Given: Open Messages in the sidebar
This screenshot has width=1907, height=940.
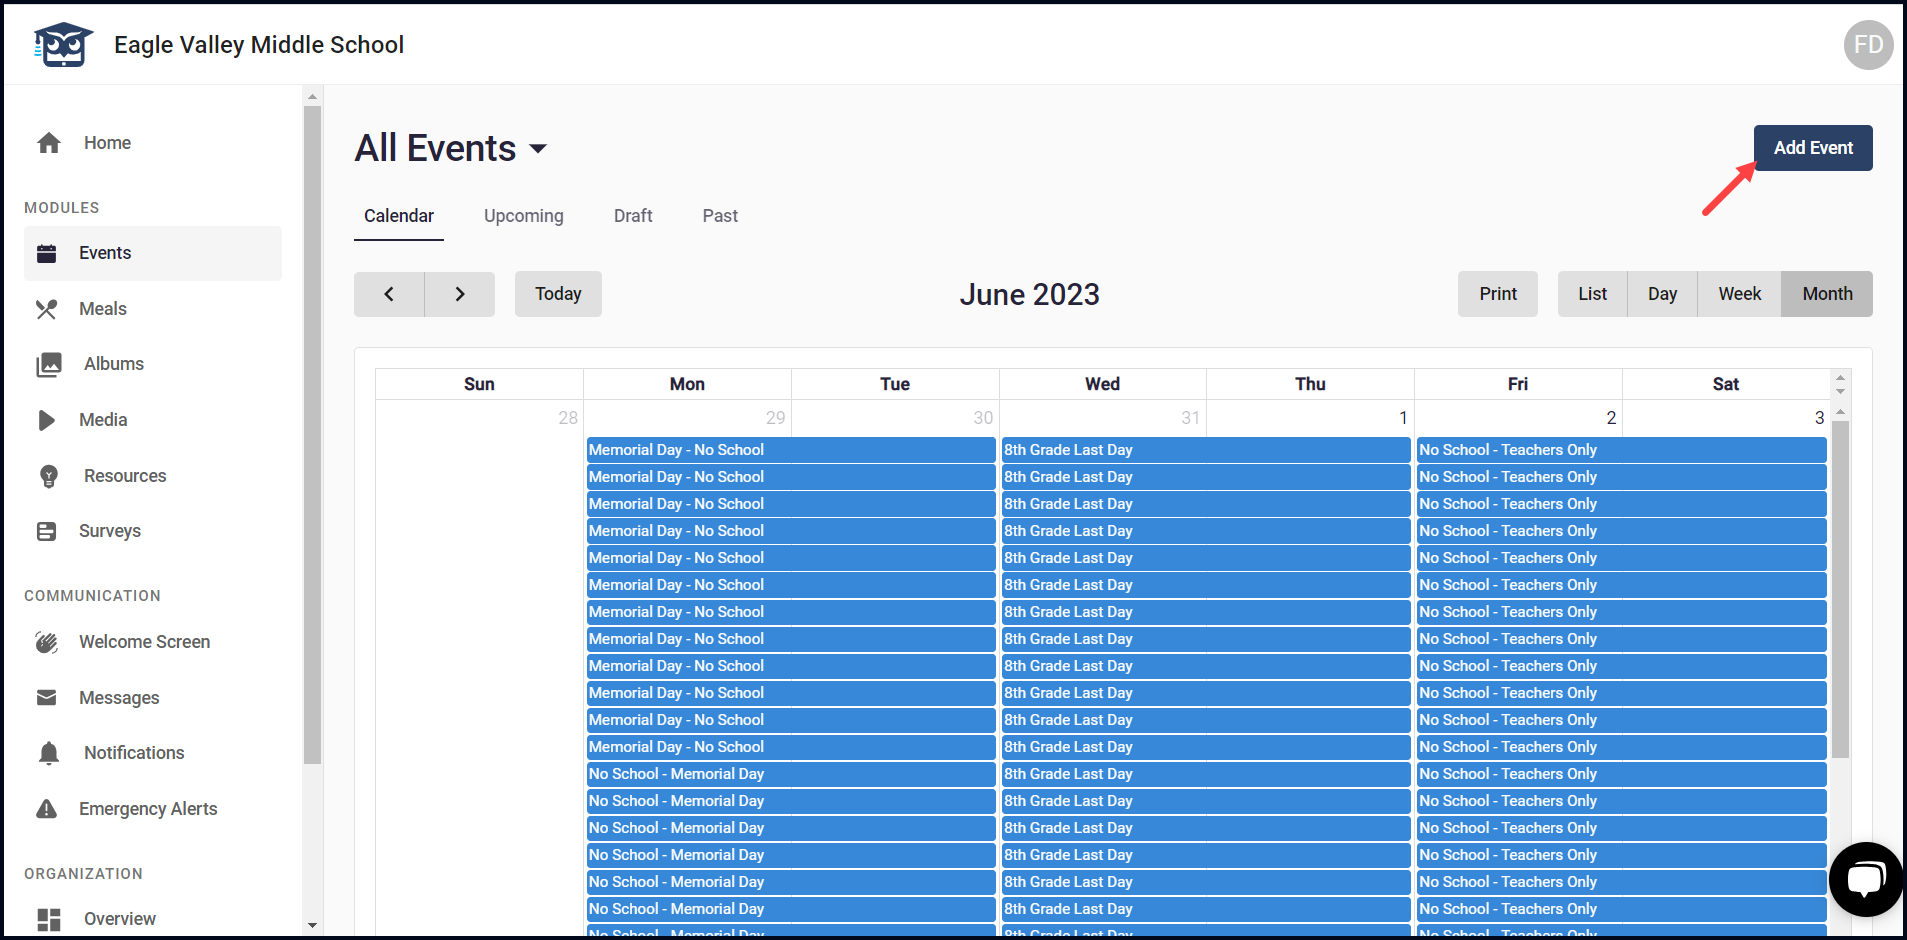Looking at the screenshot, I should pyautogui.click(x=153, y=698).
